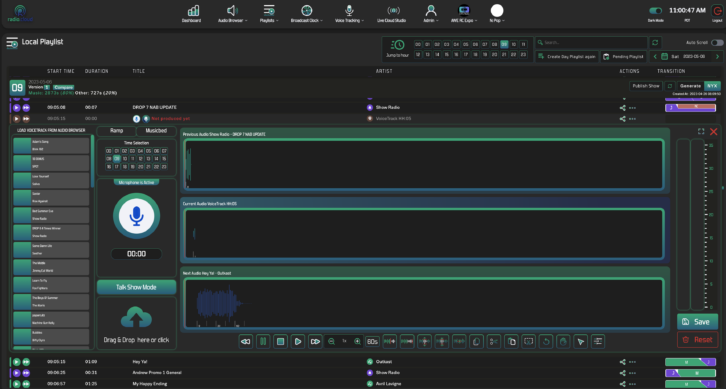The height and width of the screenshot is (389, 726).
Task: Click the paste icon in editor toolbar
Action: (x=511, y=342)
